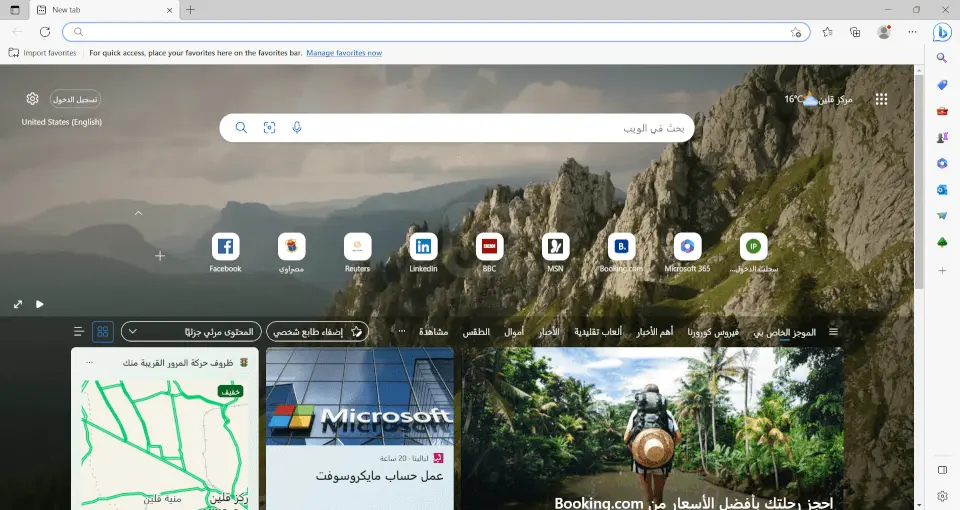Open the LinkedIn quick link
This screenshot has width=960, height=510.
coord(423,253)
